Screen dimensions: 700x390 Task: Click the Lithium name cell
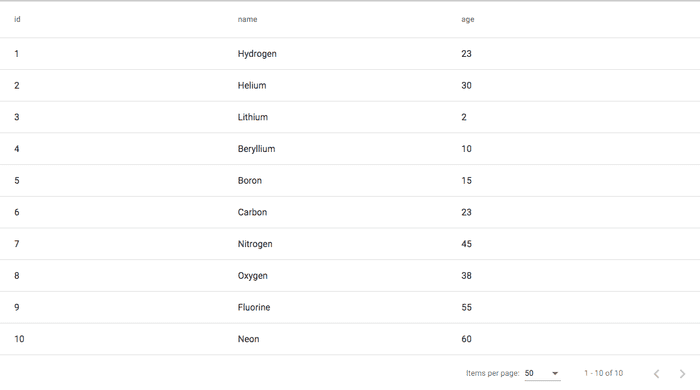253,117
